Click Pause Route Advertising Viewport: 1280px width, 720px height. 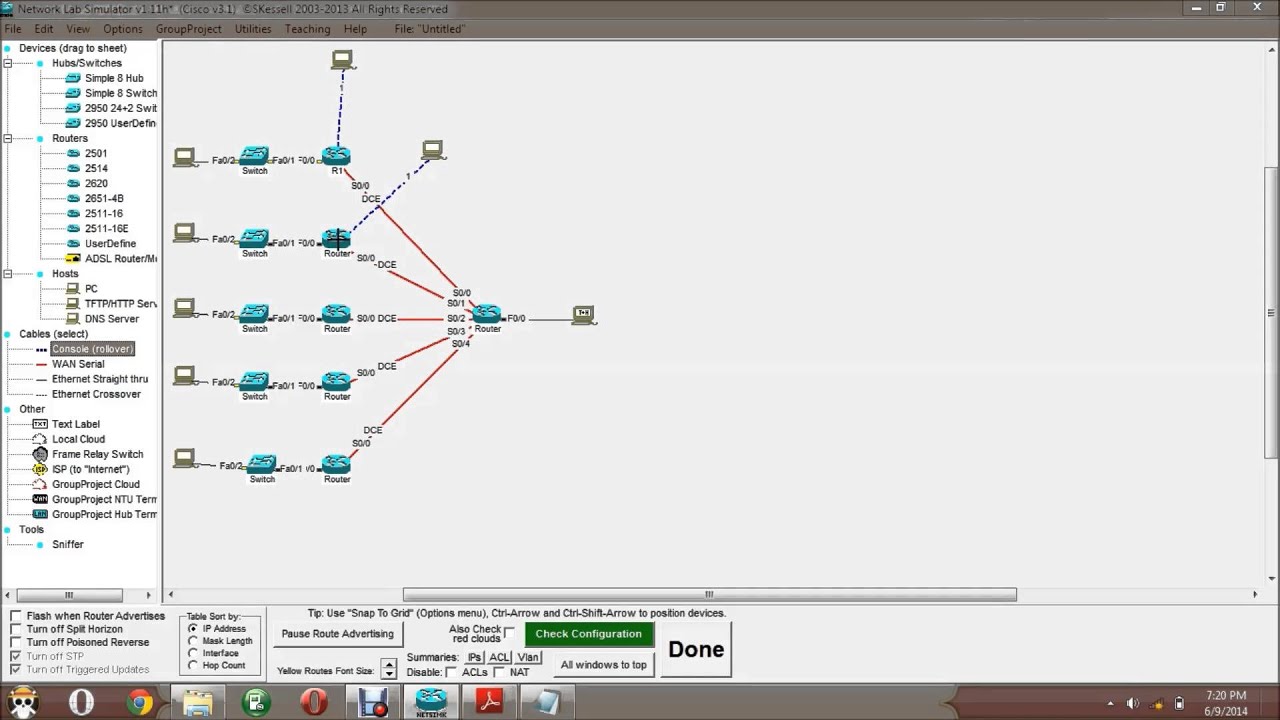338,634
